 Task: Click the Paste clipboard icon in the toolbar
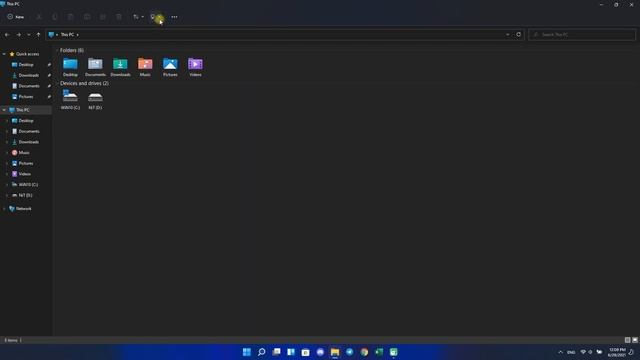coord(71,17)
